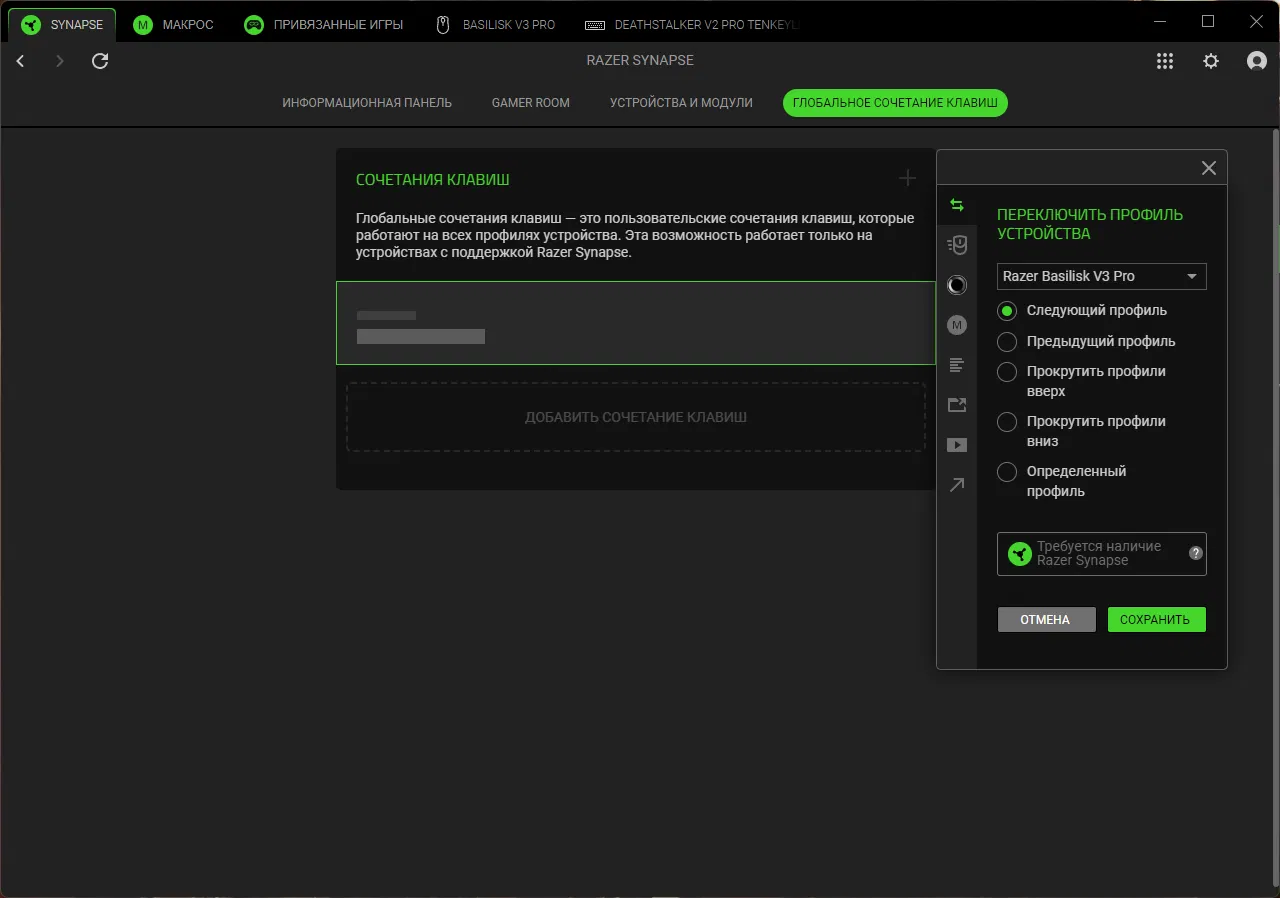Open Synapse settings gear
The height and width of the screenshot is (898, 1280).
1211,61
